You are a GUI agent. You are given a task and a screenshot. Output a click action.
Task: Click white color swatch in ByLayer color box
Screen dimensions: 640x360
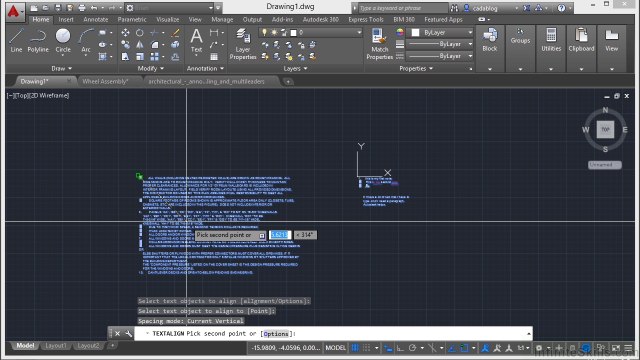point(416,32)
